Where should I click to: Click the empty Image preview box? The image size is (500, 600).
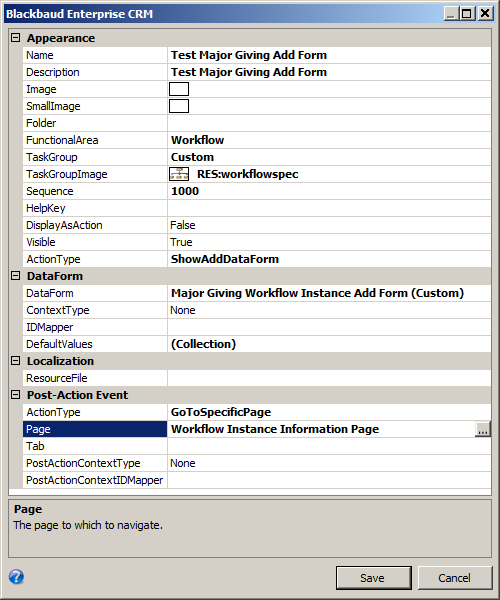point(179,89)
